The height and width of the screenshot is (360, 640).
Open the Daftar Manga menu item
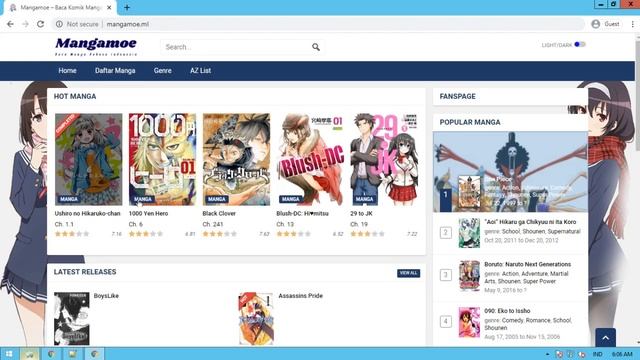[115, 71]
